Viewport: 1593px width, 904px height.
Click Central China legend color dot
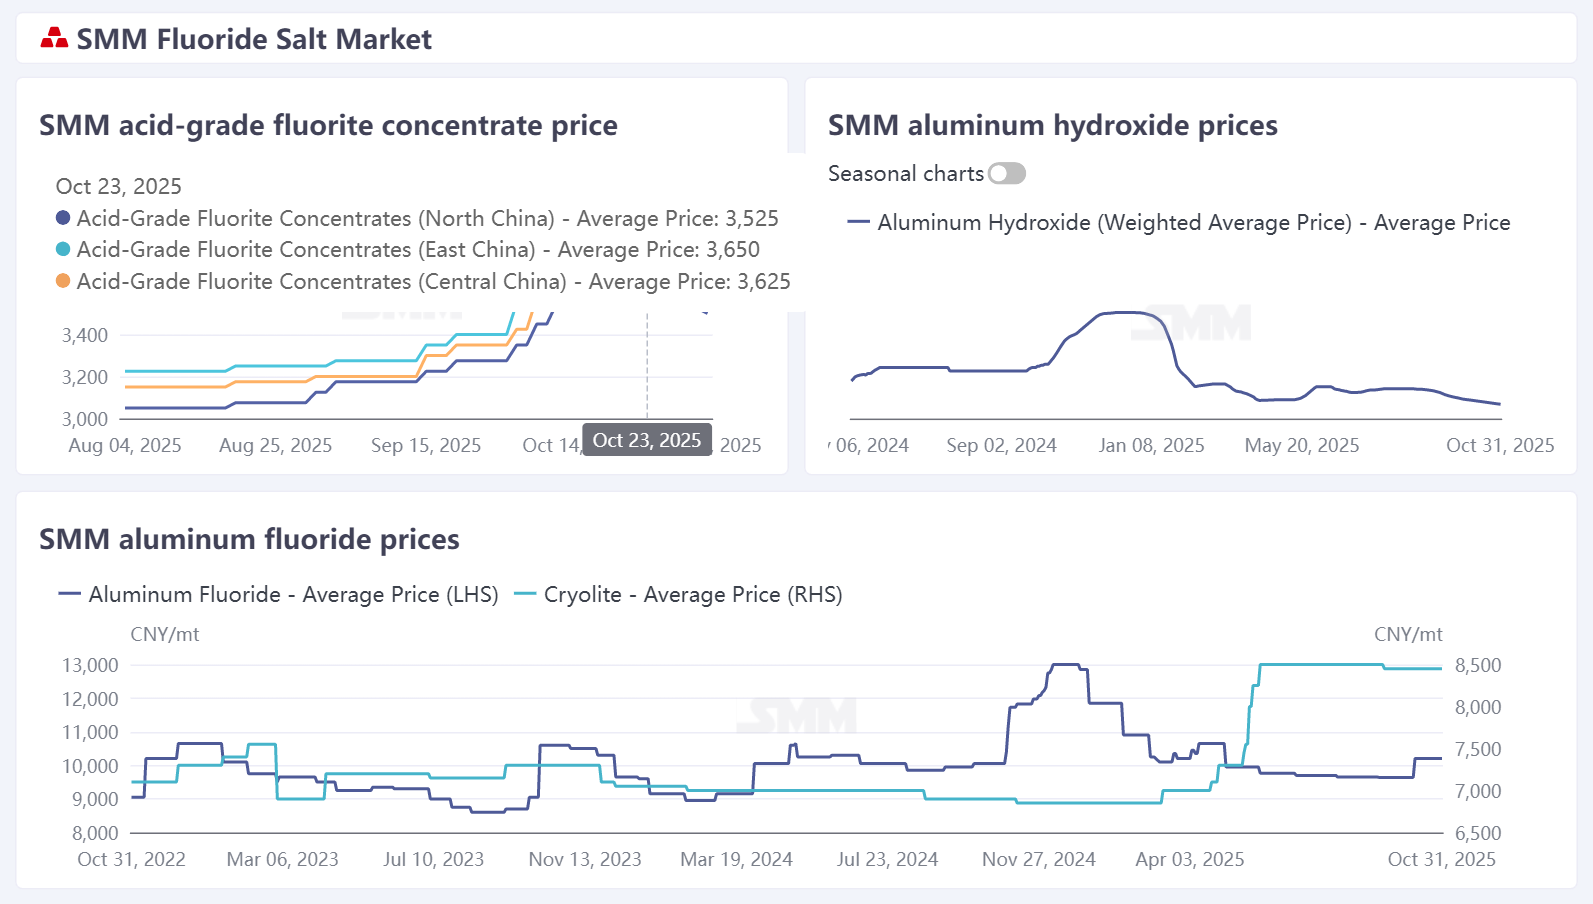[x=63, y=281]
